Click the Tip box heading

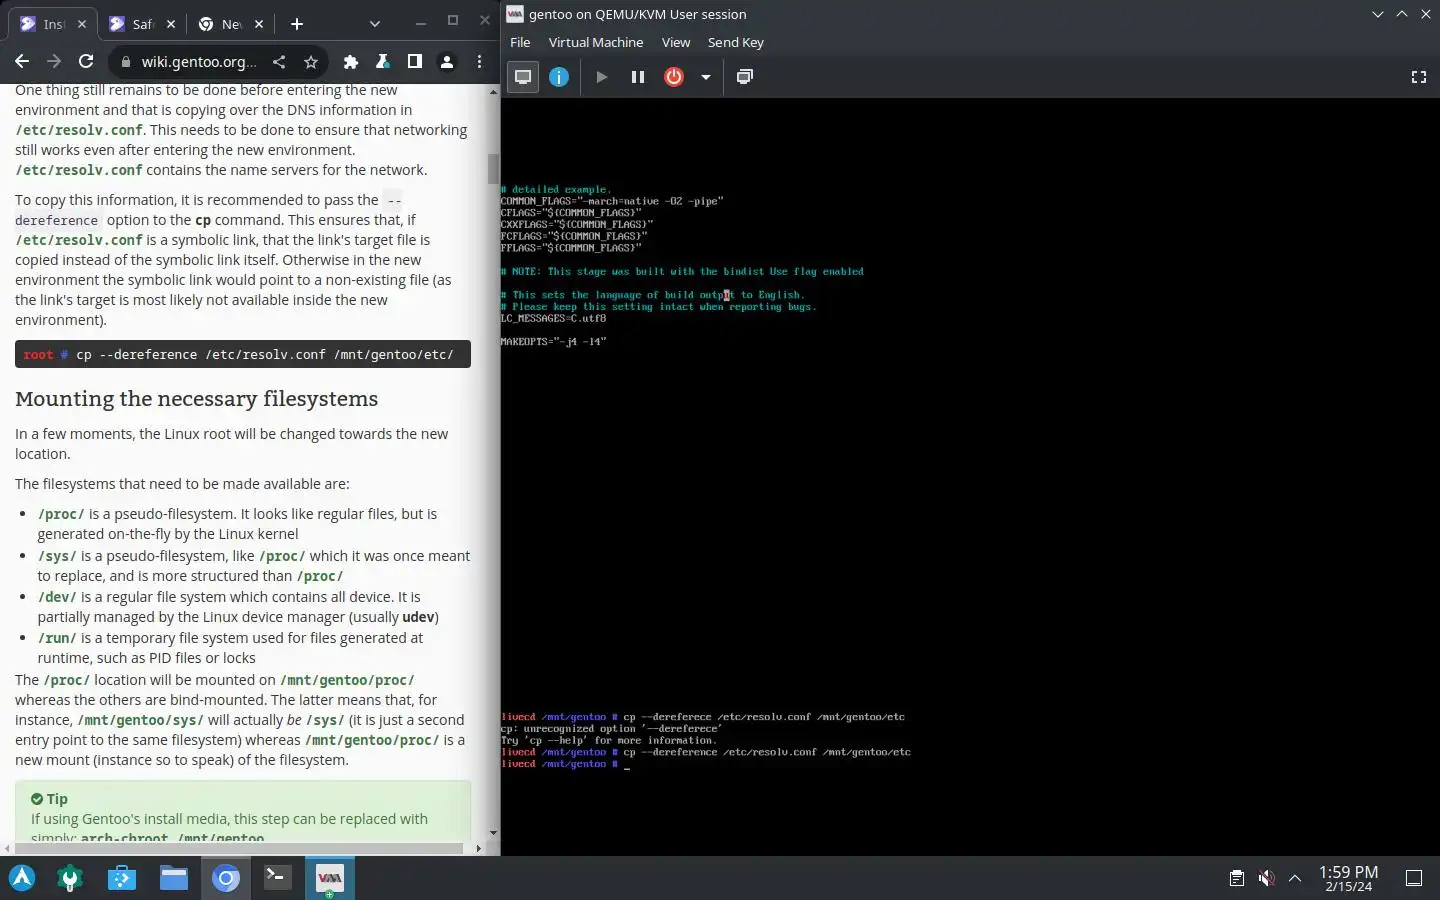(49, 799)
